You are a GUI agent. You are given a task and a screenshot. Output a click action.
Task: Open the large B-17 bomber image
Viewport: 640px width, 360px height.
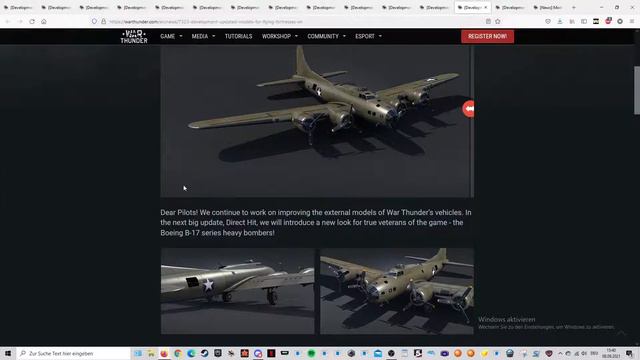coord(316,121)
